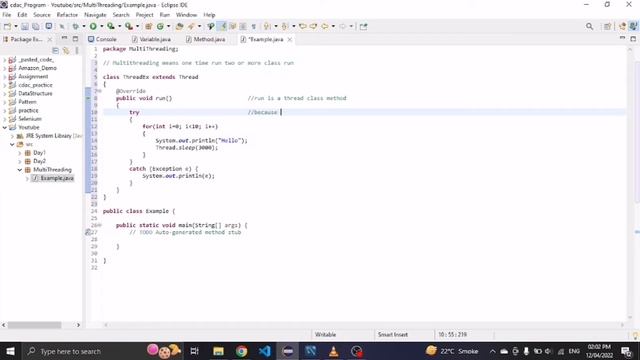Expand the Amazon_Demo project

tap(4, 68)
